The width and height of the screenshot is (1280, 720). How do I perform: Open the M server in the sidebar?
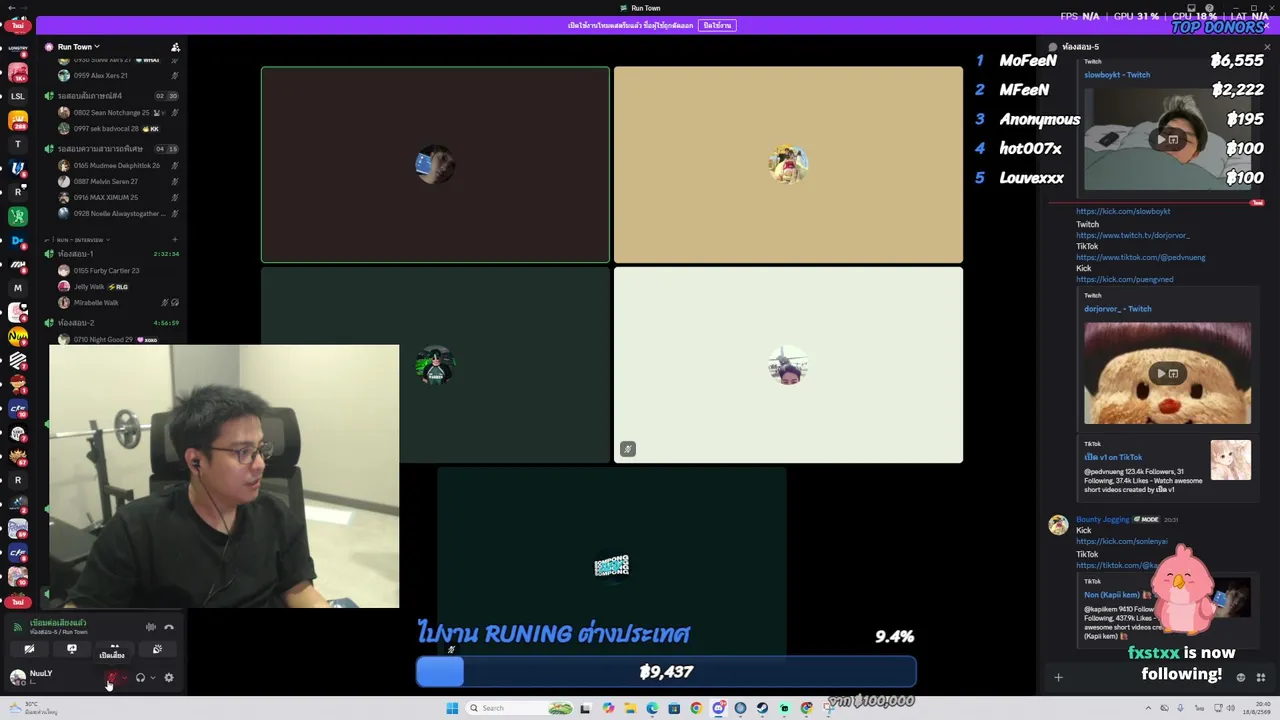(x=18, y=288)
